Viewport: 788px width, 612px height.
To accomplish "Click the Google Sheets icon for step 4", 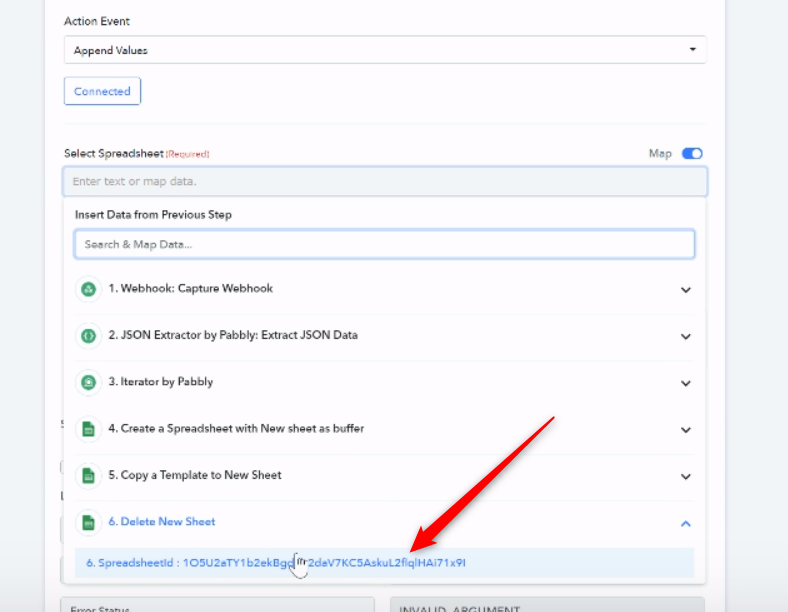I will point(88,429).
